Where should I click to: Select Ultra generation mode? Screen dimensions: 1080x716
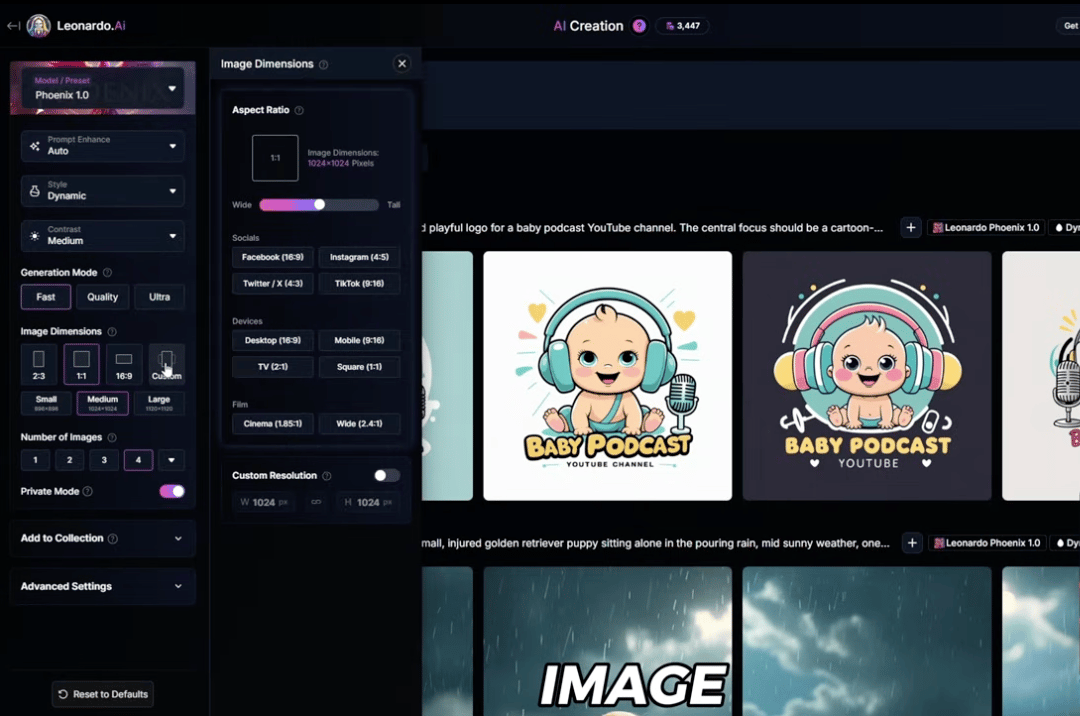[159, 297]
